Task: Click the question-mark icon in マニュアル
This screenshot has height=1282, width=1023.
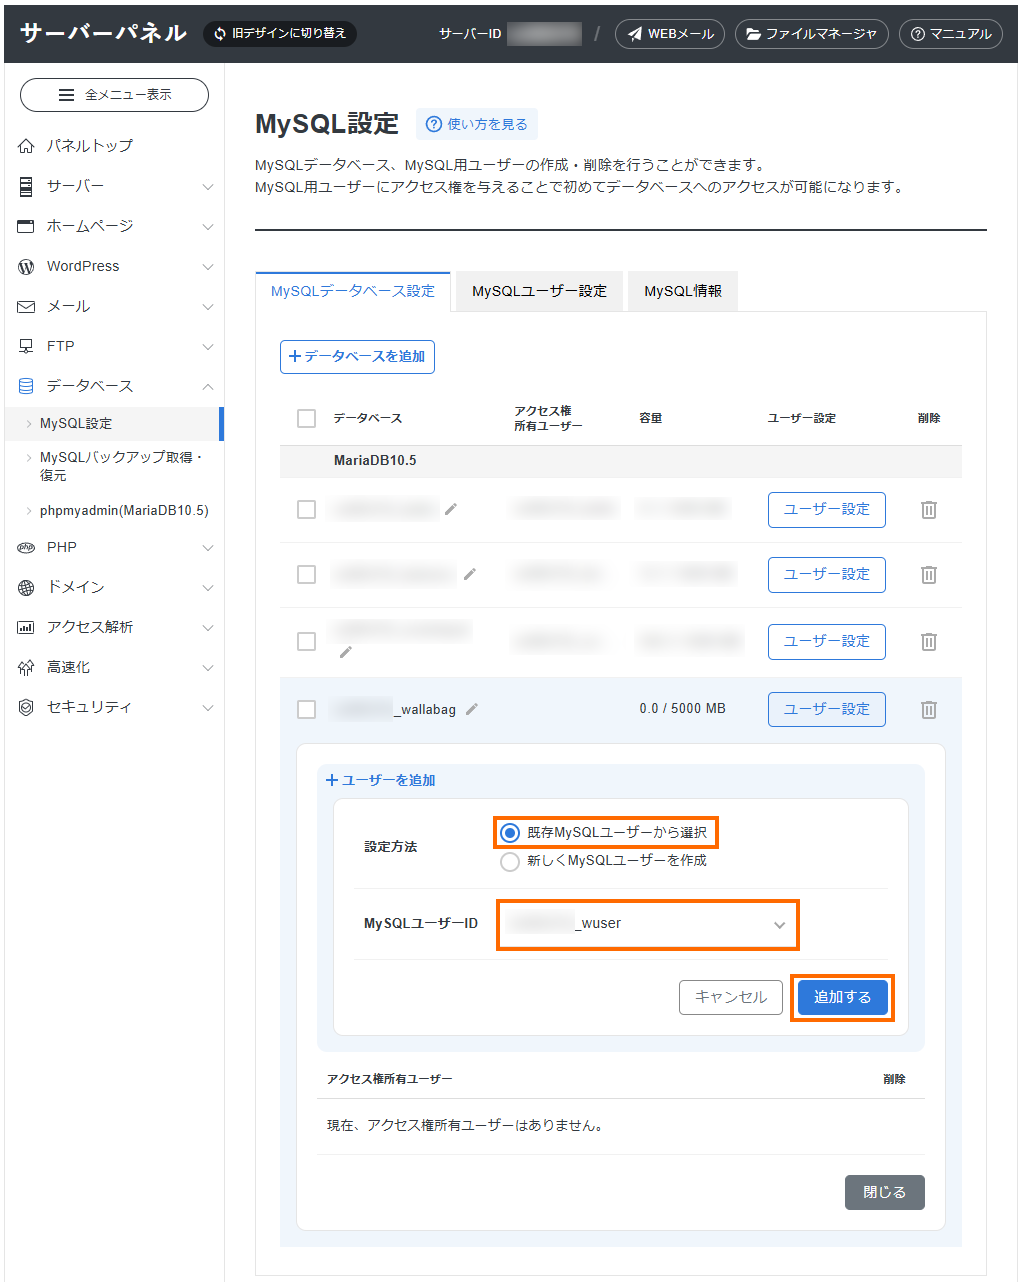Action: (x=918, y=34)
